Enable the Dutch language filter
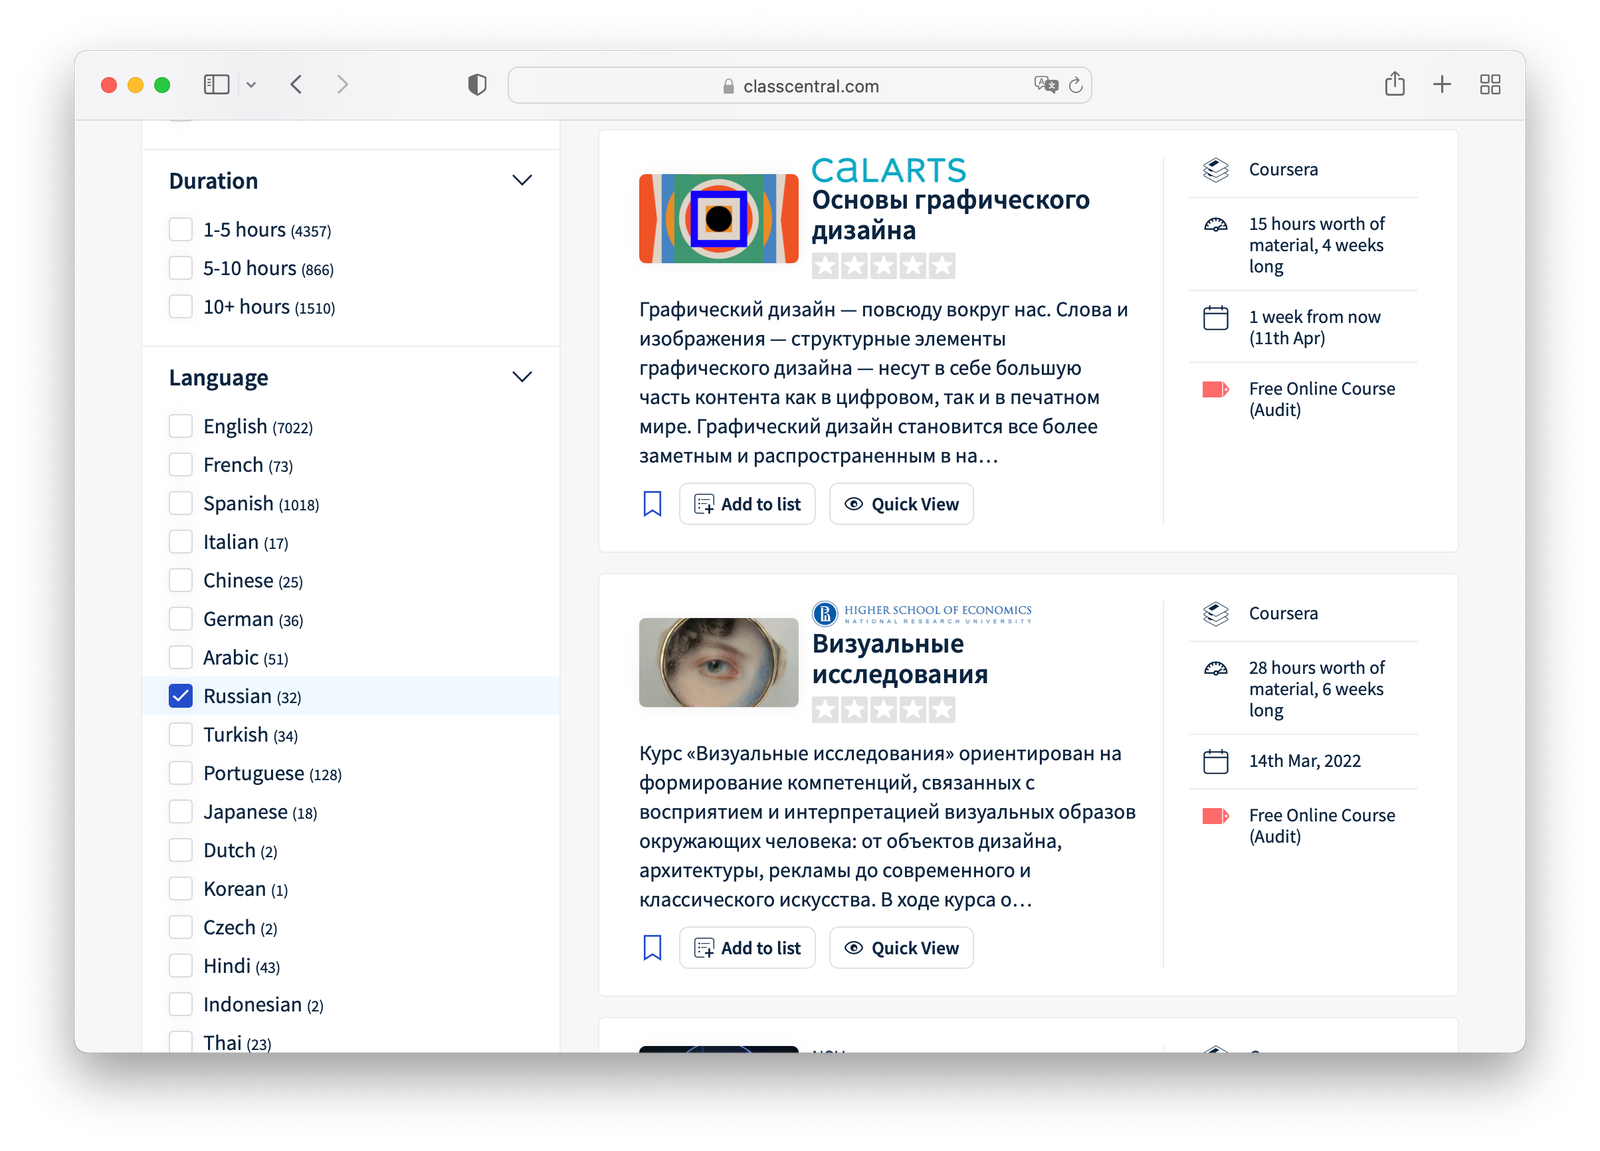This screenshot has width=1600, height=1151. [x=181, y=850]
